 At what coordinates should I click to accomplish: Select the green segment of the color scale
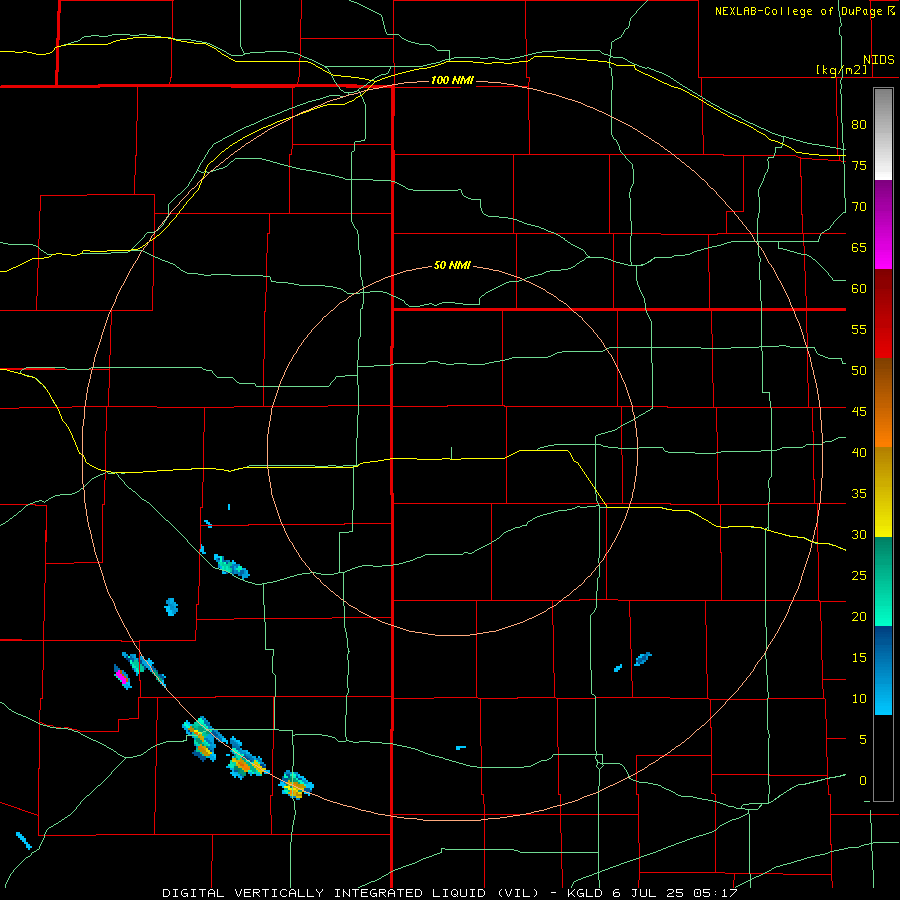[883, 581]
